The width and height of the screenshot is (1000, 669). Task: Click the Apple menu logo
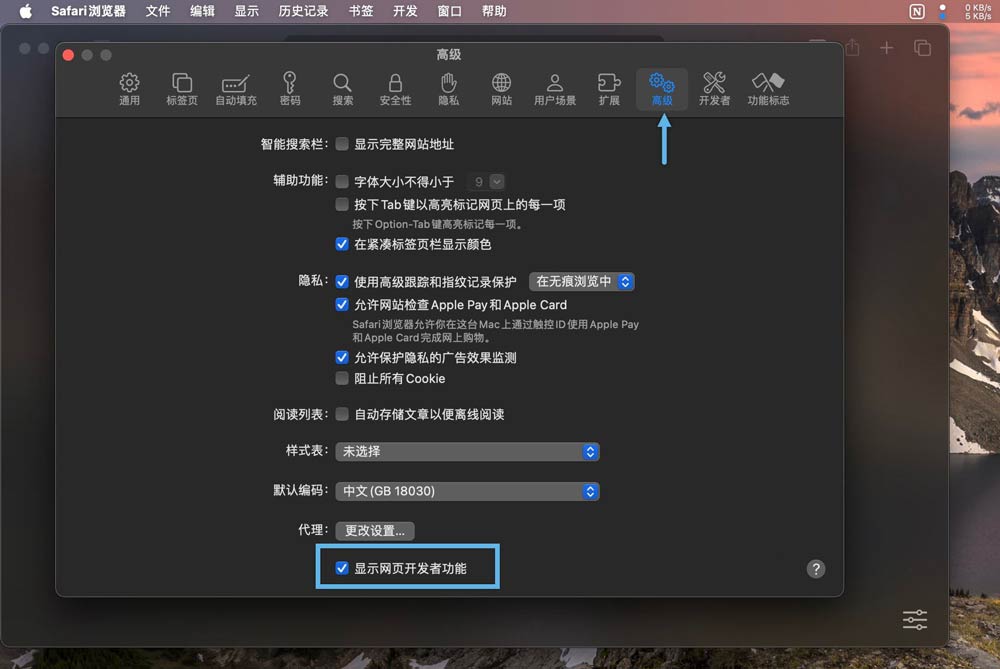point(25,11)
